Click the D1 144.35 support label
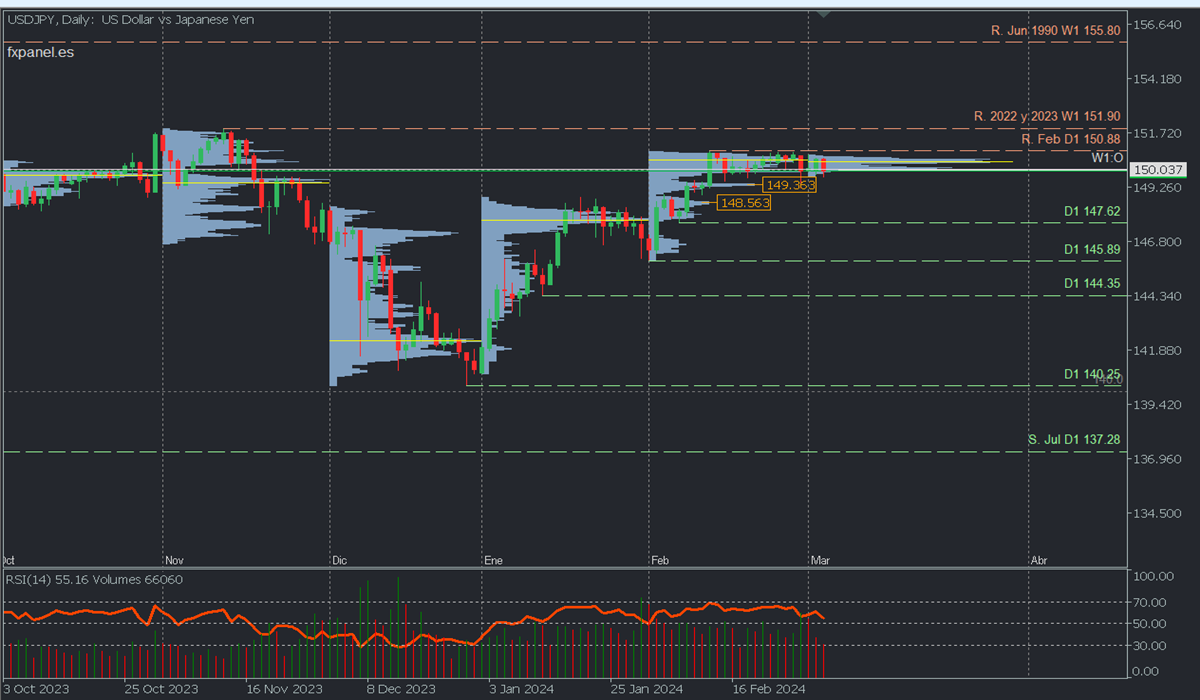1200x700 pixels. point(1092,284)
